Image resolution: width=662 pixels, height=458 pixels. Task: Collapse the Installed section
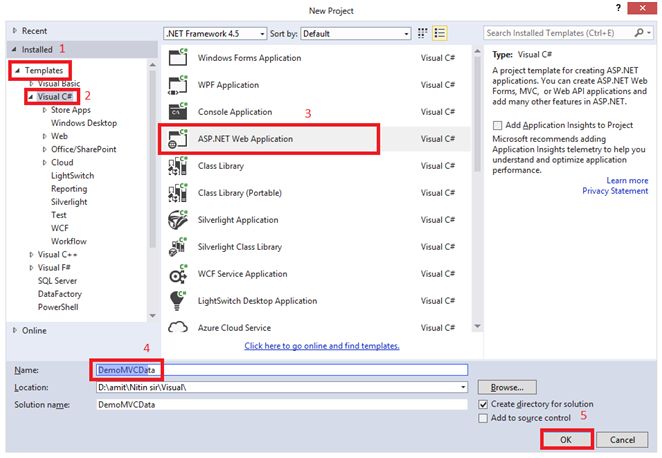pyautogui.click(x=14, y=49)
